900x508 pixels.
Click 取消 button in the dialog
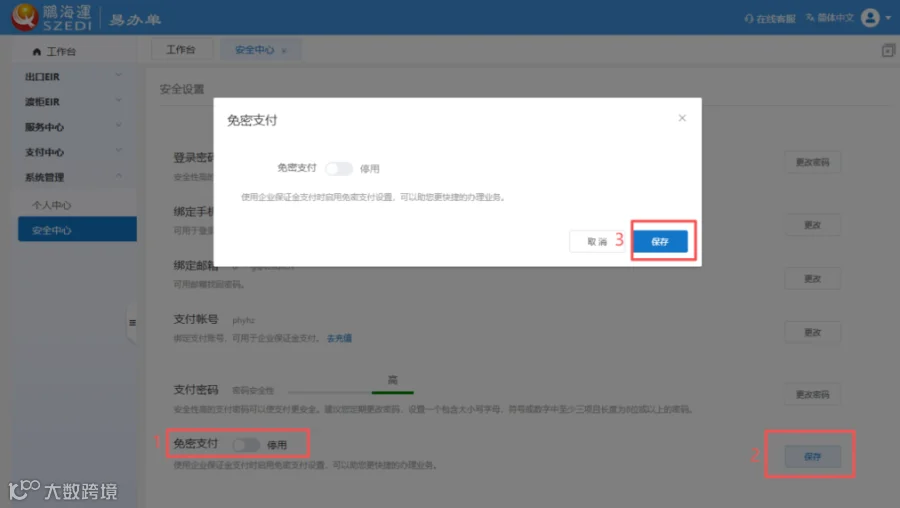pos(597,241)
